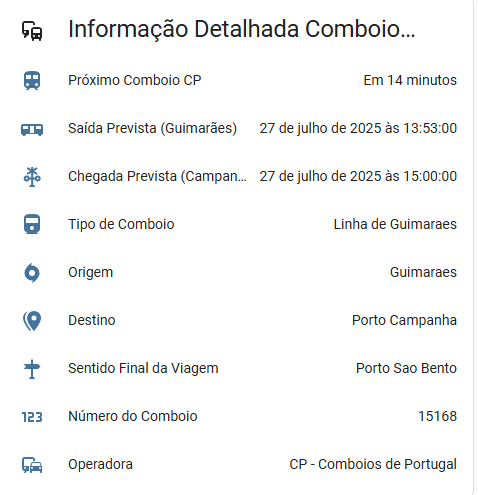This screenshot has width=478, height=495.
Task: Click the train number 15168
Action: point(437,416)
